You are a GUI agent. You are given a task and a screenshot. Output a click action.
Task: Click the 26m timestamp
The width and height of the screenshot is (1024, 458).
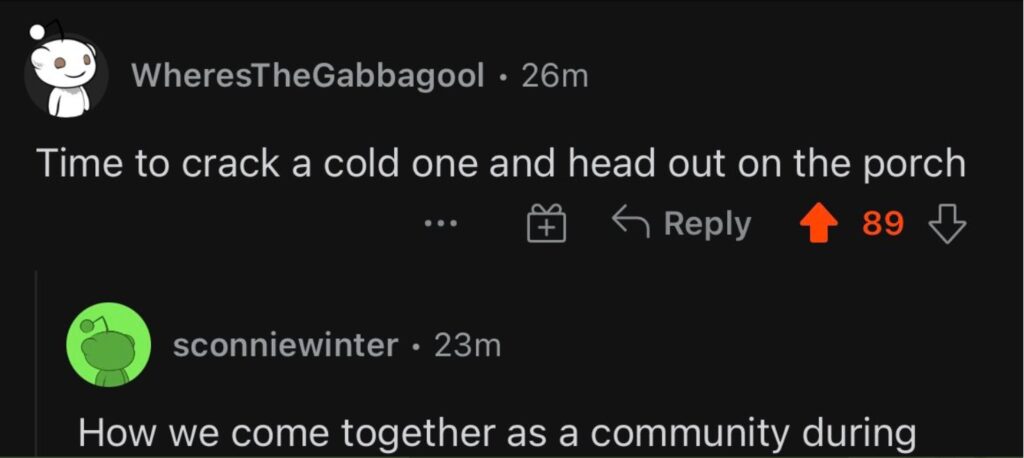click(555, 76)
